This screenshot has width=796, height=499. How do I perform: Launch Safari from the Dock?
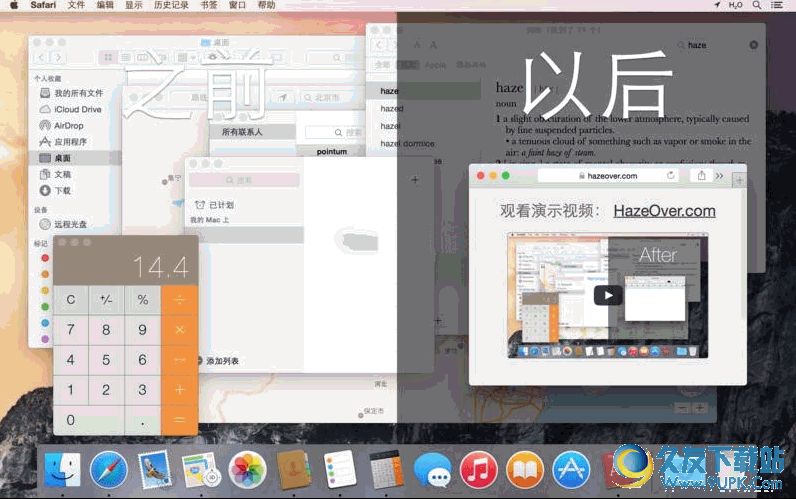point(108,470)
